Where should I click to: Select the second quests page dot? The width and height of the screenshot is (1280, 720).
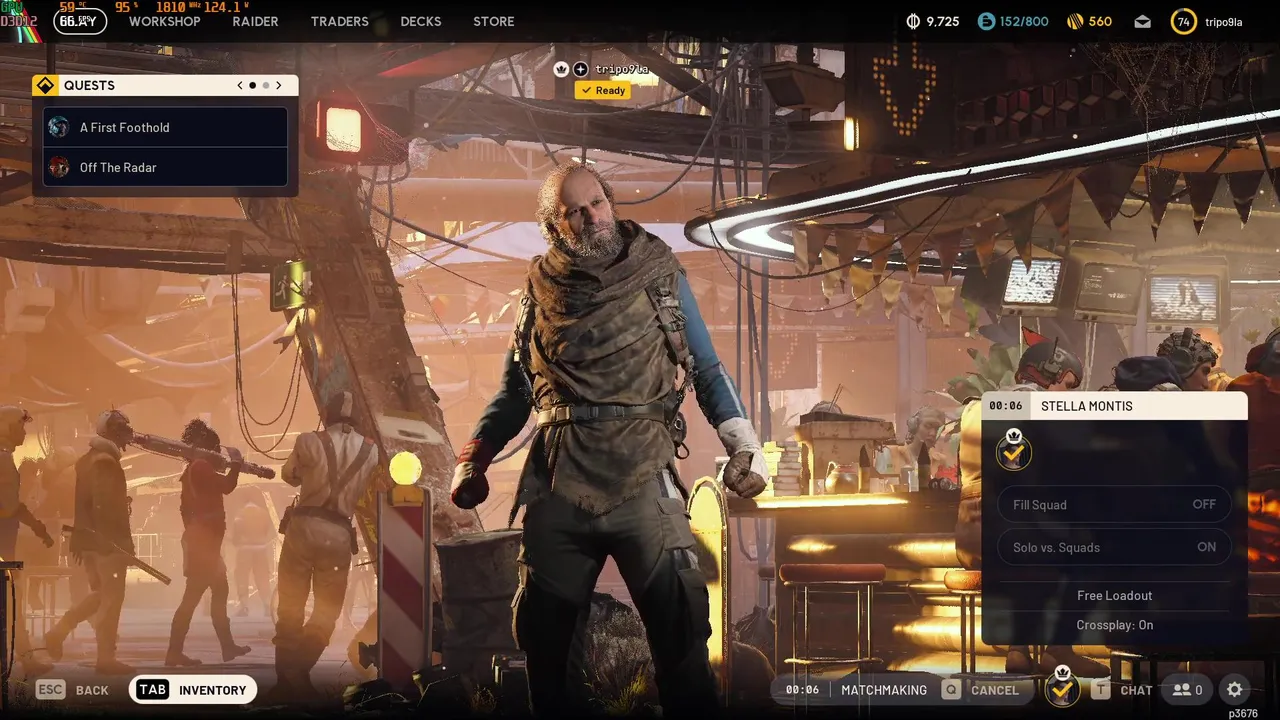[265, 86]
